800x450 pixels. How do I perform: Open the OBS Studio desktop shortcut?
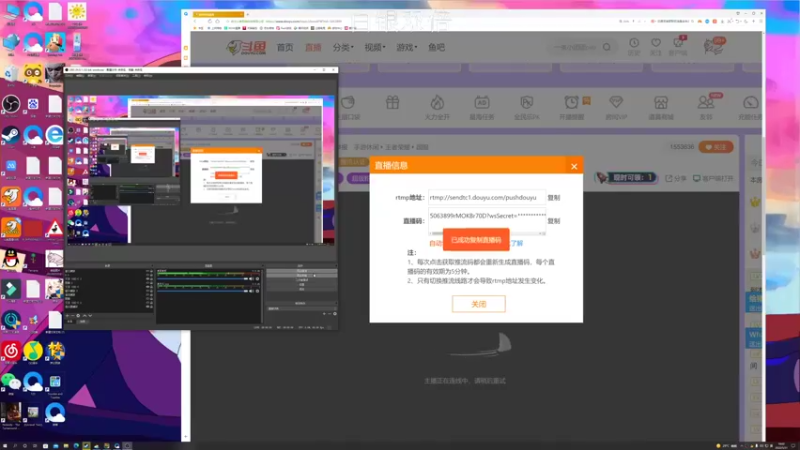(x=11, y=105)
